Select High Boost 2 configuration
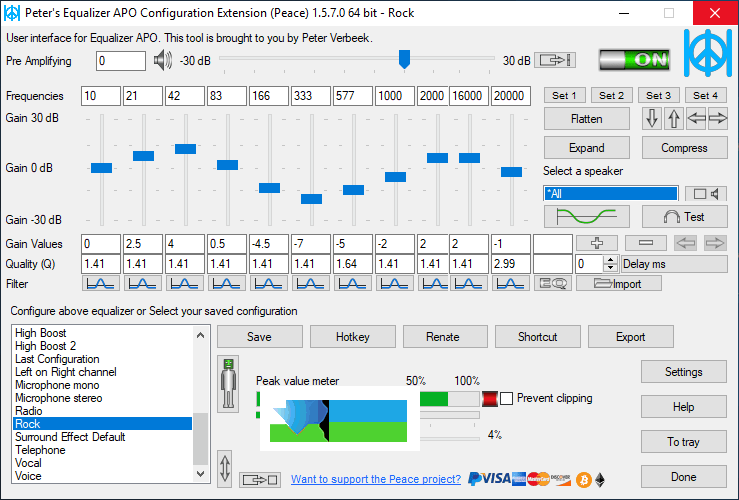This screenshot has height=500, width=739. (102, 346)
